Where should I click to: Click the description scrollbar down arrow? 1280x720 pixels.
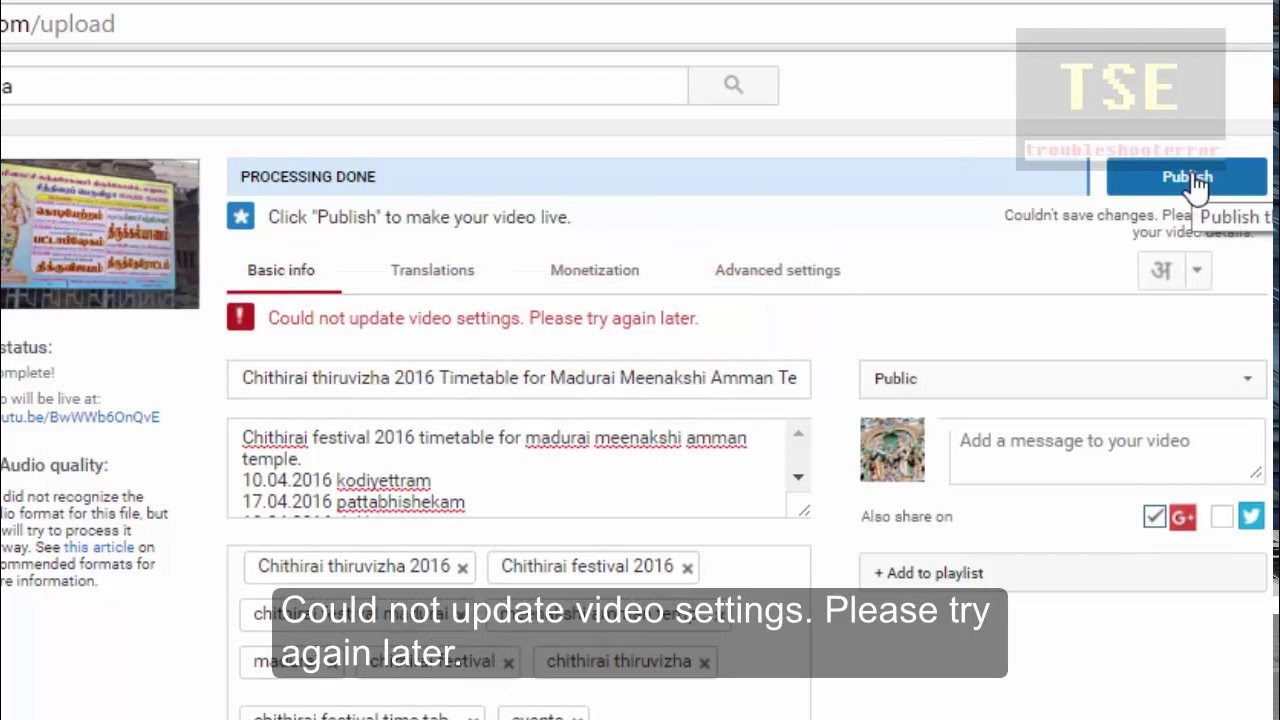click(x=798, y=477)
